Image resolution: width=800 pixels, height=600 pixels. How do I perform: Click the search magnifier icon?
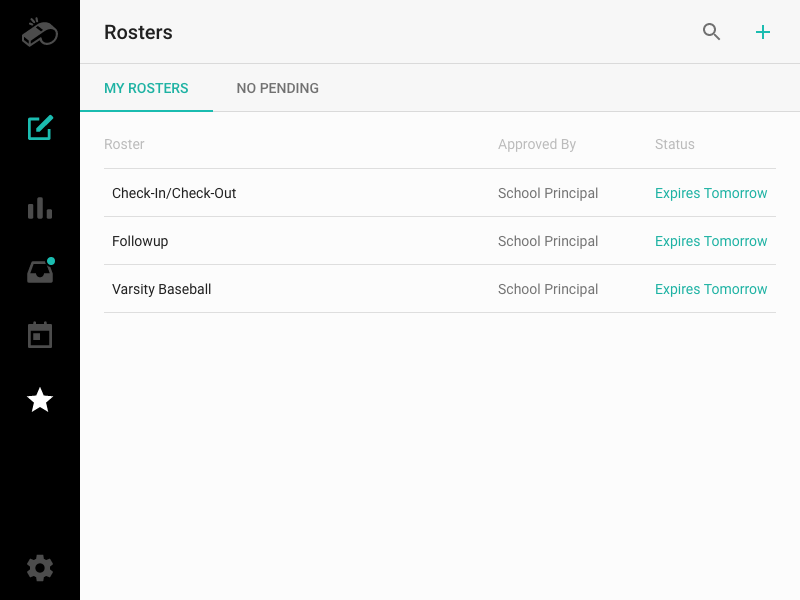coord(712,32)
